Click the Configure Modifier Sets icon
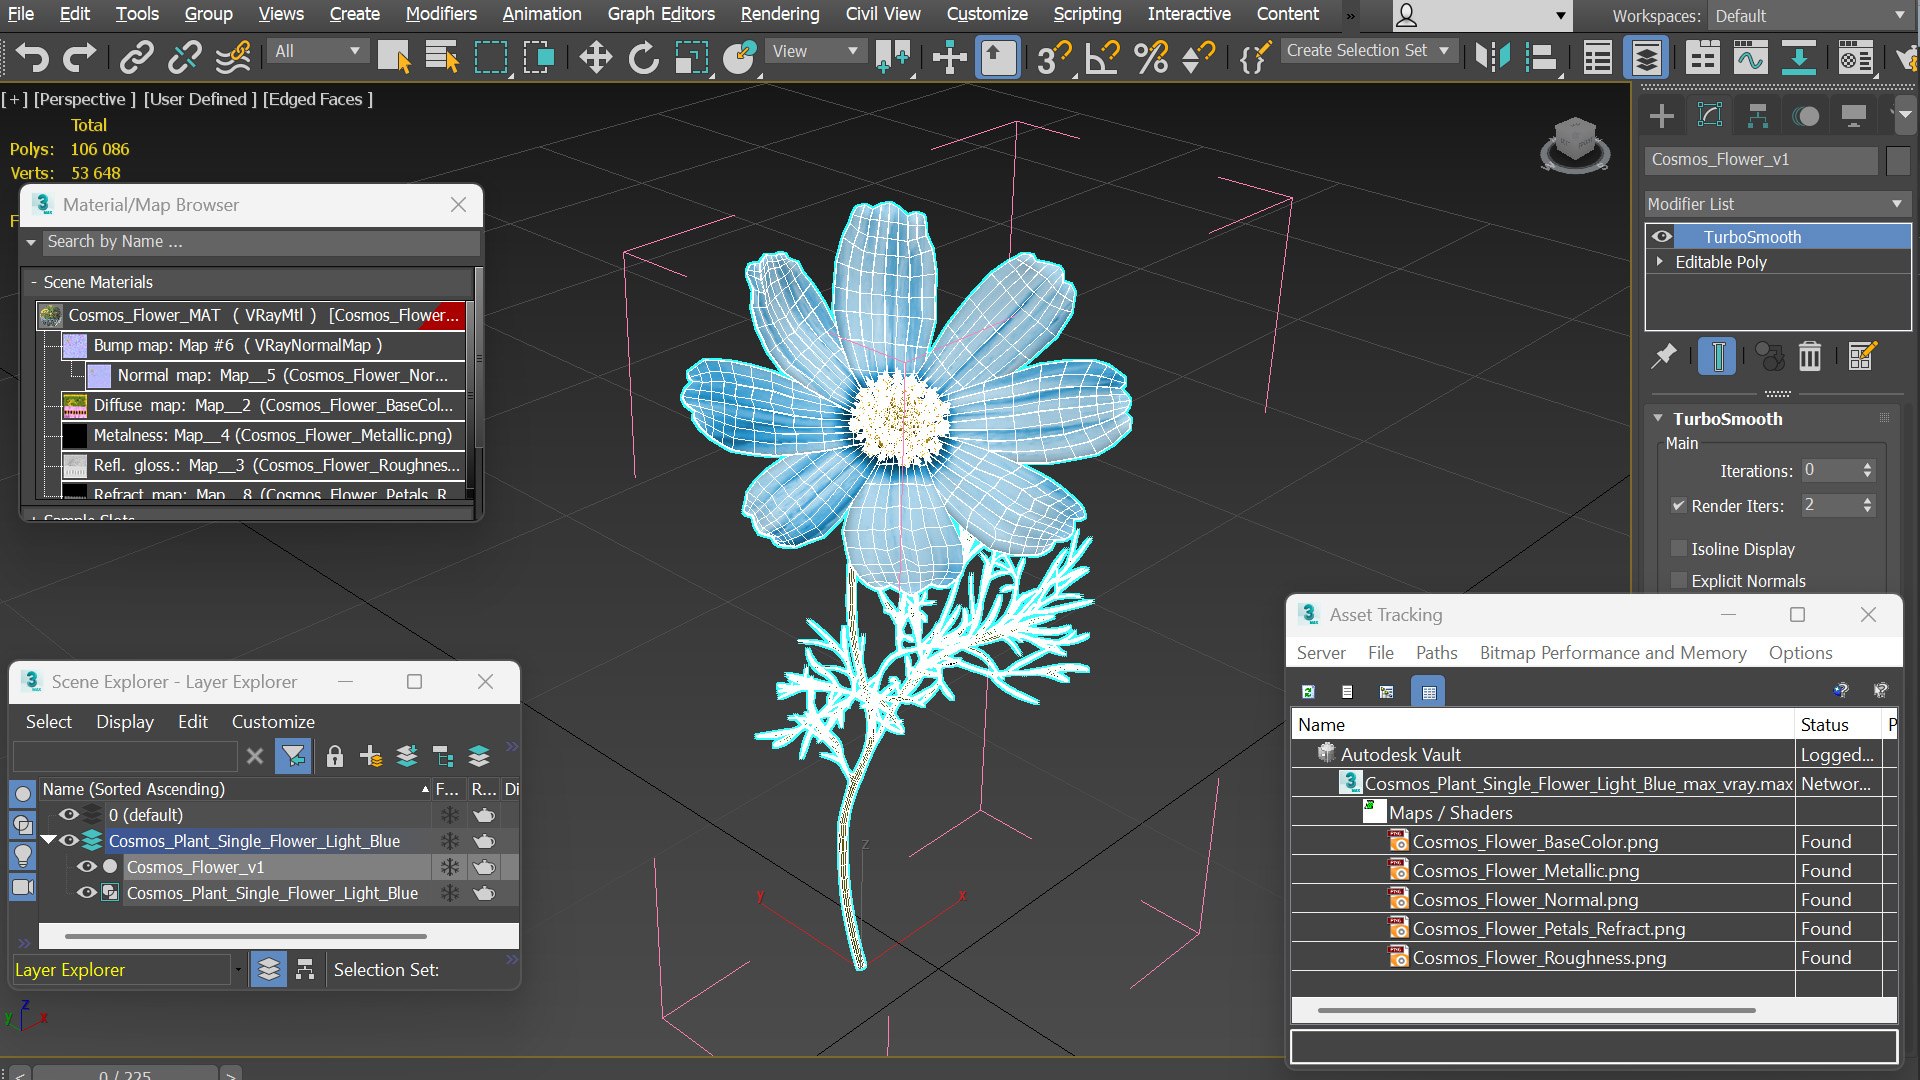This screenshot has width=1920, height=1080. tap(1862, 356)
